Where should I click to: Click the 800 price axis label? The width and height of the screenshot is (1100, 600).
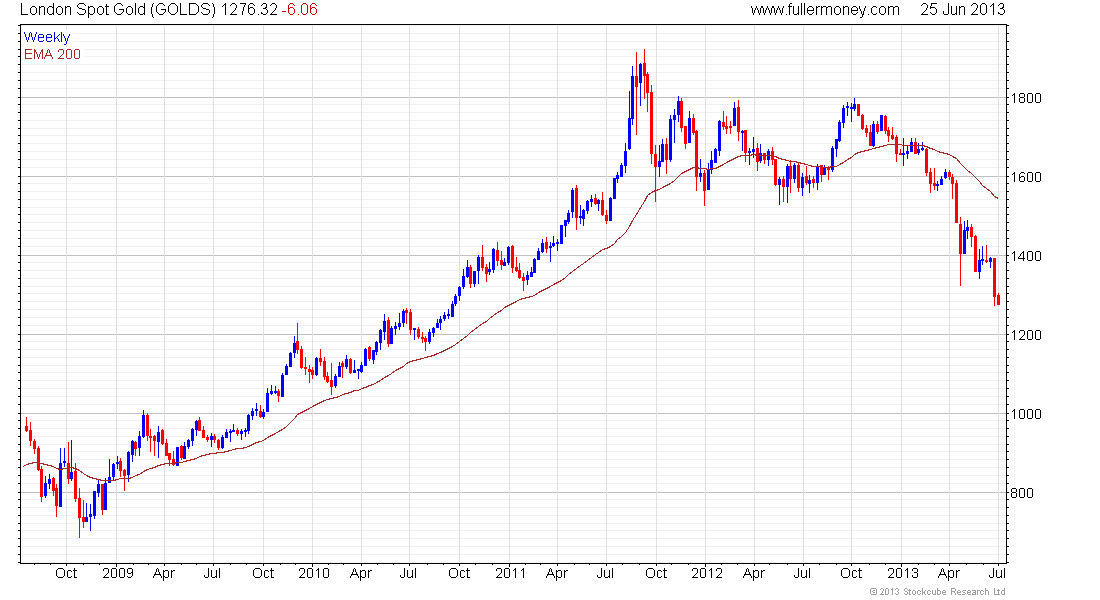1022,493
